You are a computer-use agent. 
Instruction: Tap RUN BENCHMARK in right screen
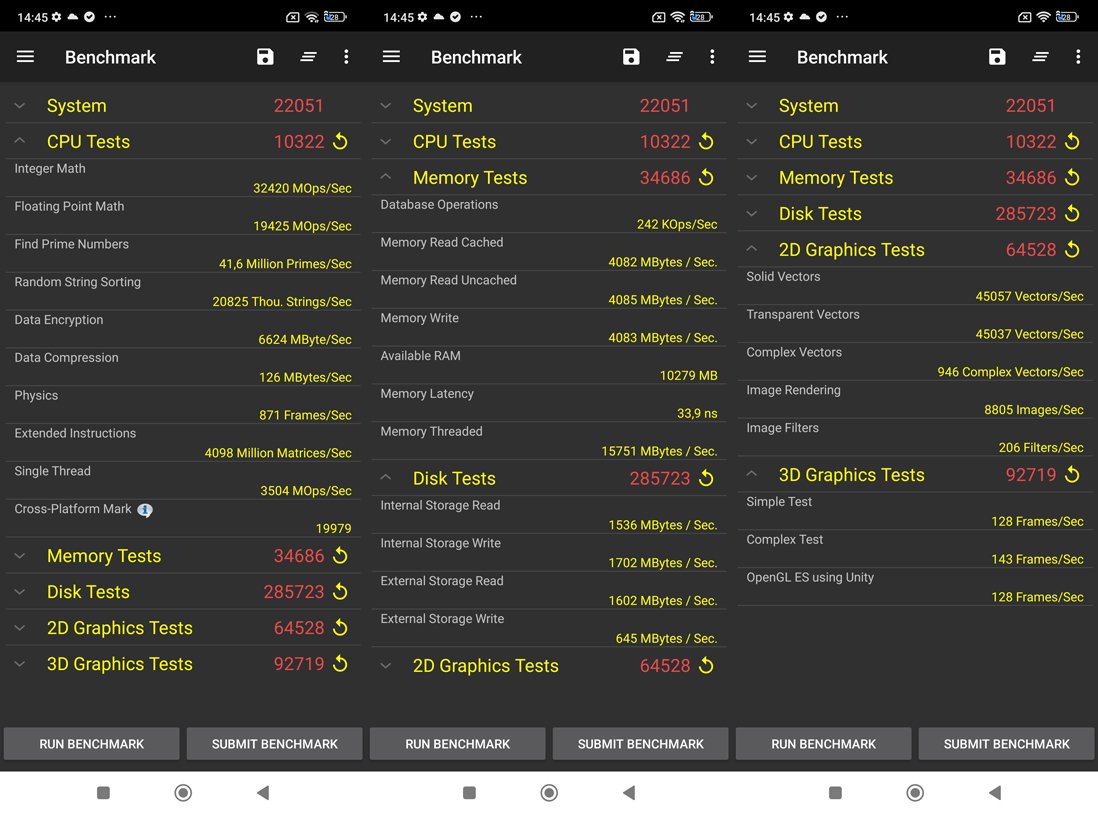(x=824, y=743)
